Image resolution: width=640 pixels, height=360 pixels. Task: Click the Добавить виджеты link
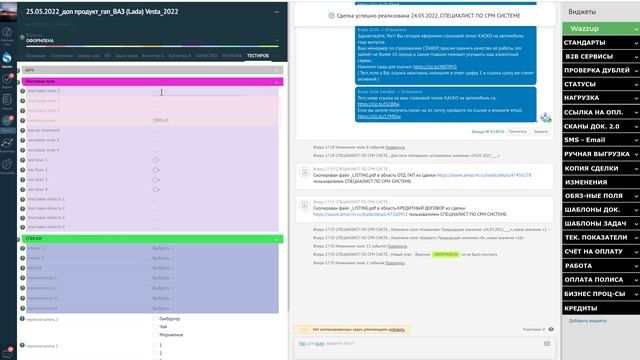pos(588,321)
